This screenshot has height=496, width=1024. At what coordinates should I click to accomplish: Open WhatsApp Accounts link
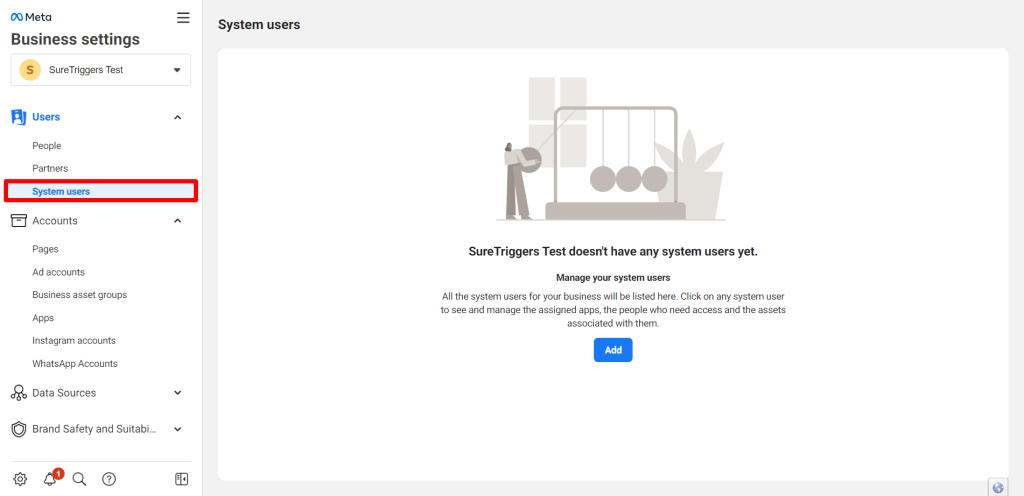coord(75,364)
